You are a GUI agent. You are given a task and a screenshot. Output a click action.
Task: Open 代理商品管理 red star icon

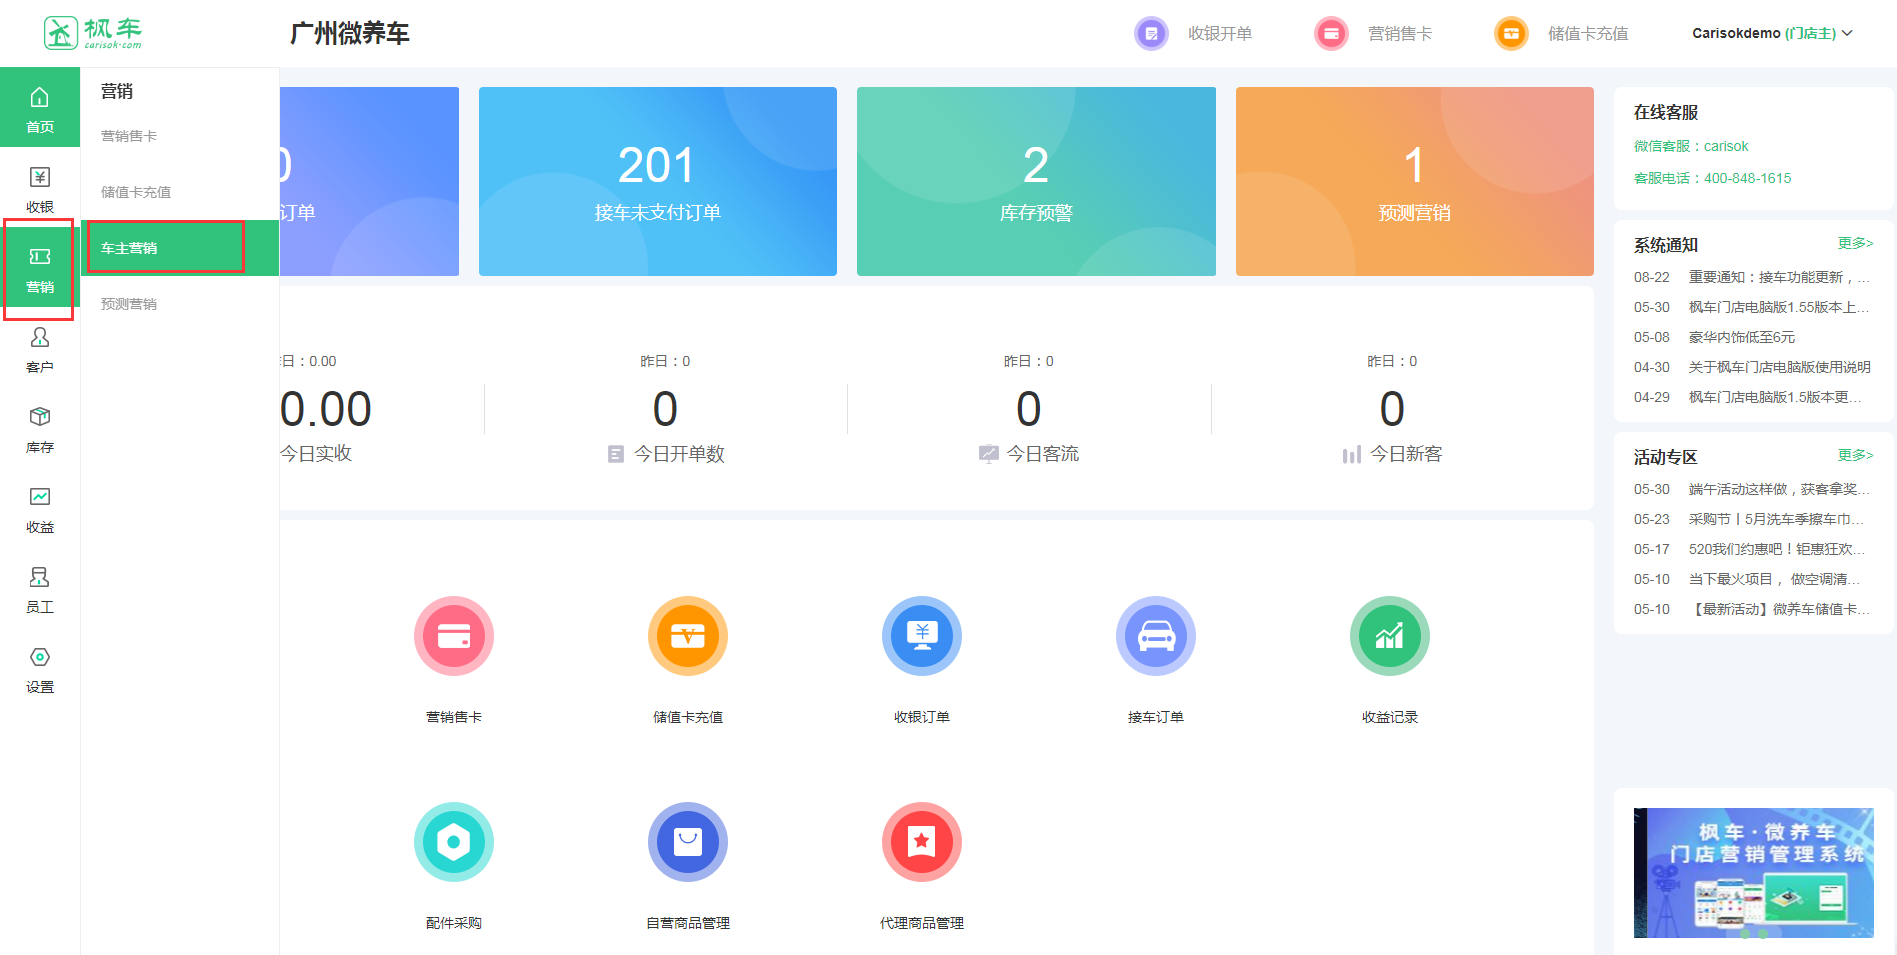[921, 843]
